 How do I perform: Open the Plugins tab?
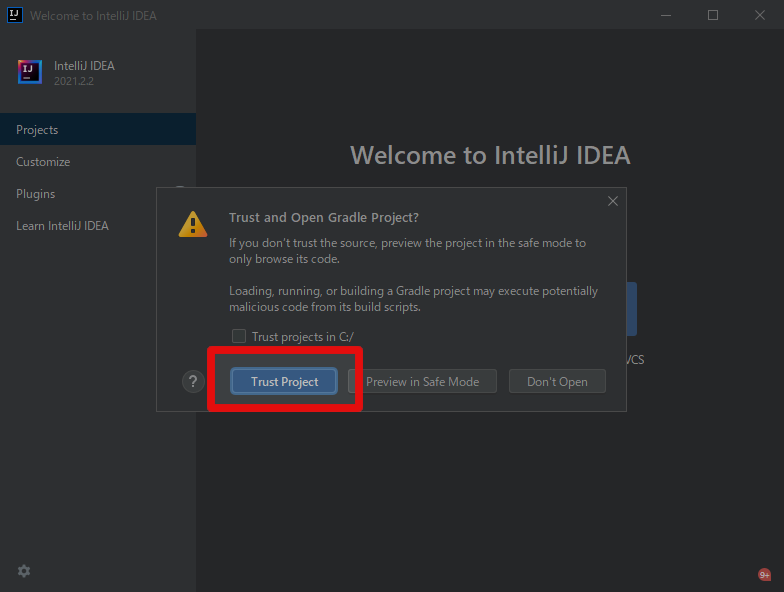point(98,194)
